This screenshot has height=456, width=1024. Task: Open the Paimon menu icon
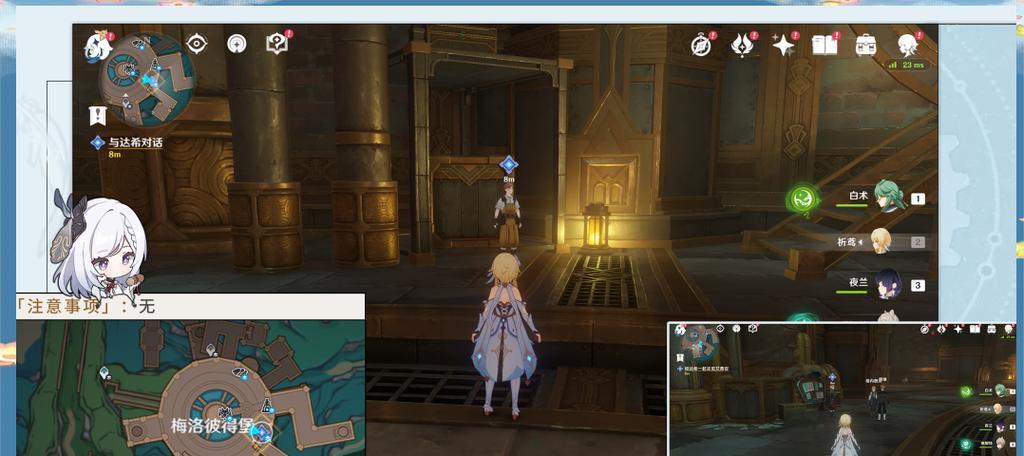point(98,48)
